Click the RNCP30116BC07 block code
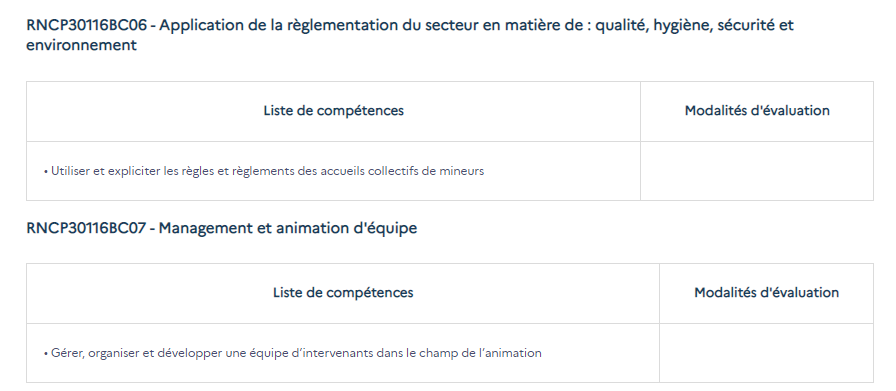Screen dimensions: 896x391 tap(86, 228)
